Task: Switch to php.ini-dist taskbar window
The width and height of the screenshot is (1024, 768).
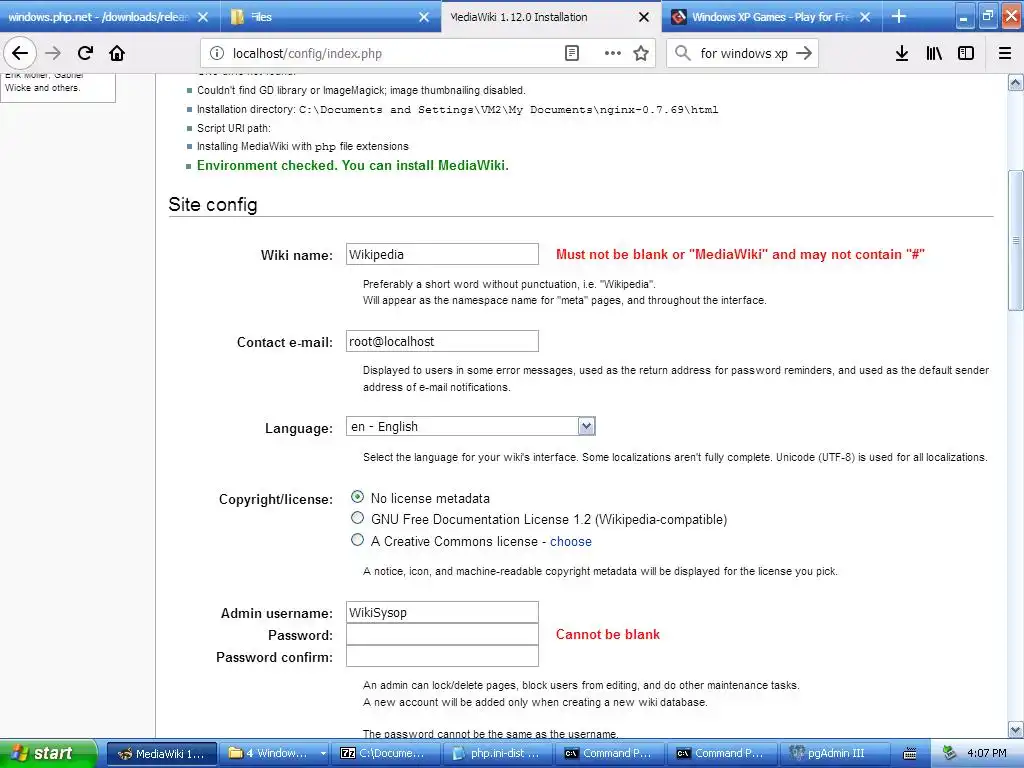Action: 498,754
